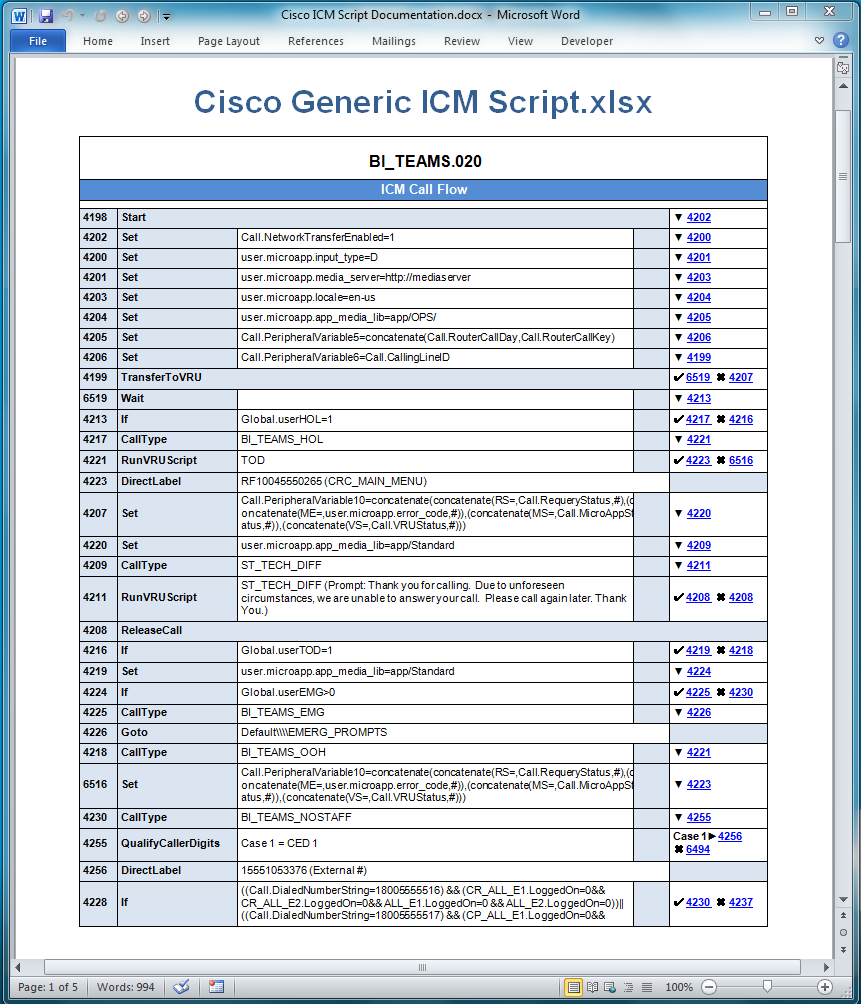This screenshot has height=1004, width=861.
Task: Click the Back navigation arrow in Quick Access
Action: [x=122, y=15]
